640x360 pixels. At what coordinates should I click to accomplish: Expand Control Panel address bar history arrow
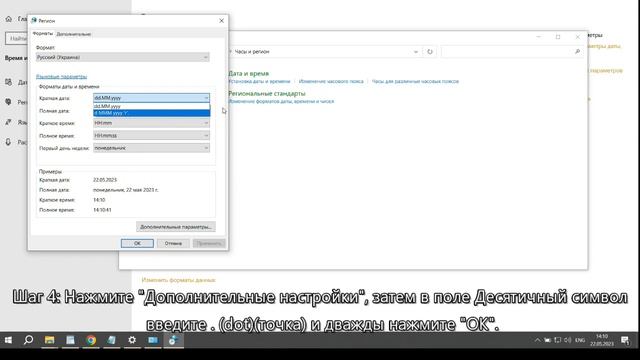[x=416, y=52]
